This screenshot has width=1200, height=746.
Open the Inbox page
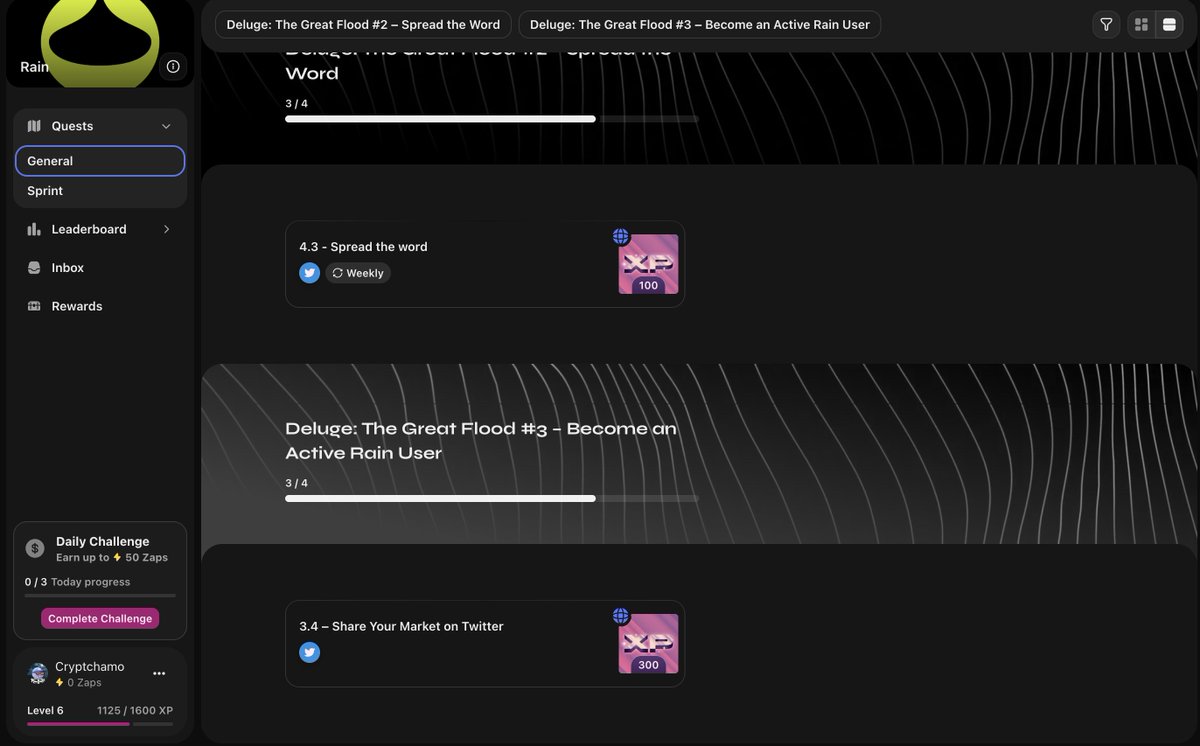(x=100, y=268)
